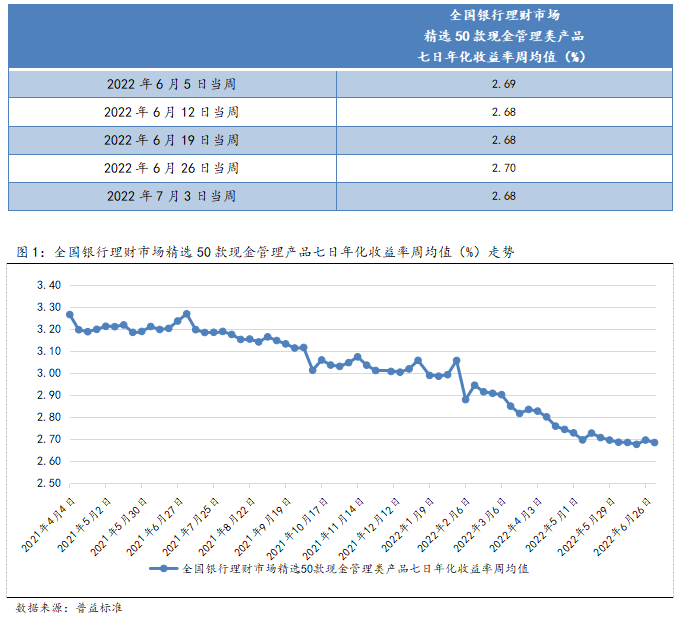The height and width of the screenshot is (617, 678).
Task: Click the 2022年7月3日当周 date cell
Action: coord(171,196)
